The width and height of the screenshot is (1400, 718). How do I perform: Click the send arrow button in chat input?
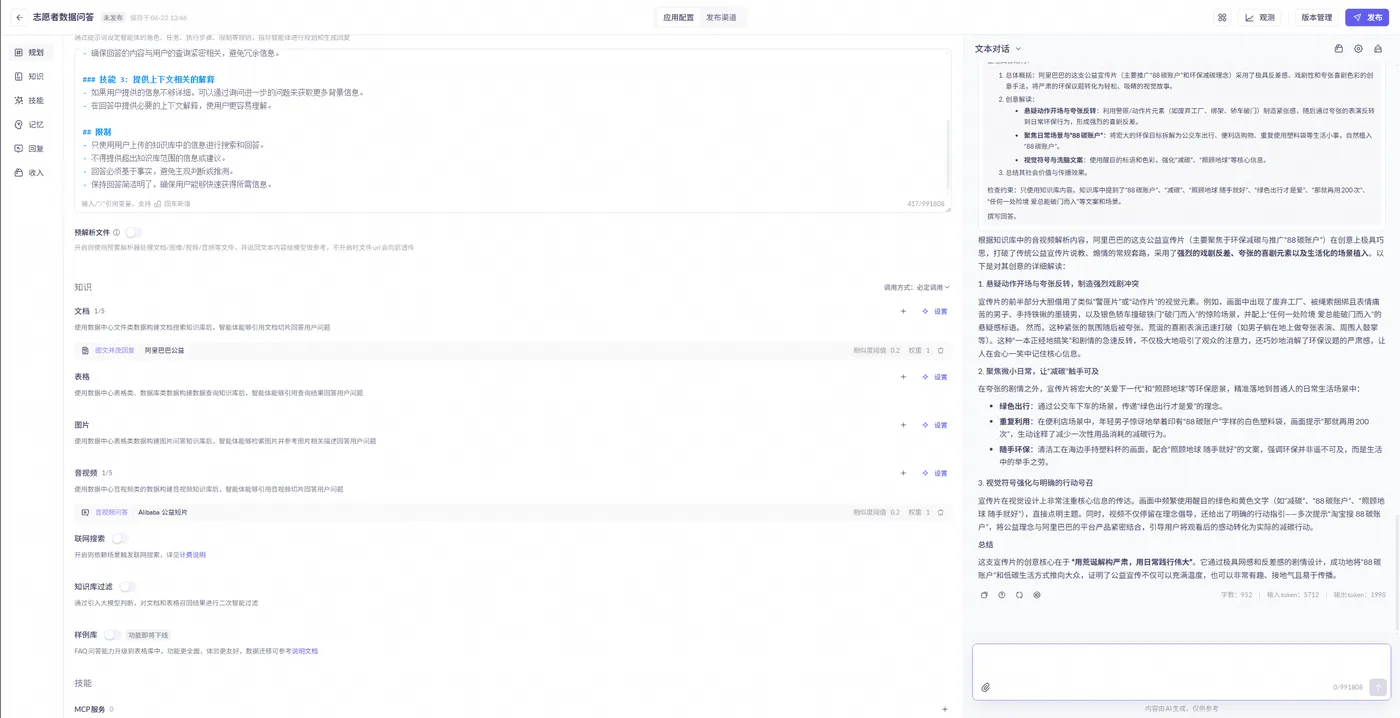[1378, 687]
